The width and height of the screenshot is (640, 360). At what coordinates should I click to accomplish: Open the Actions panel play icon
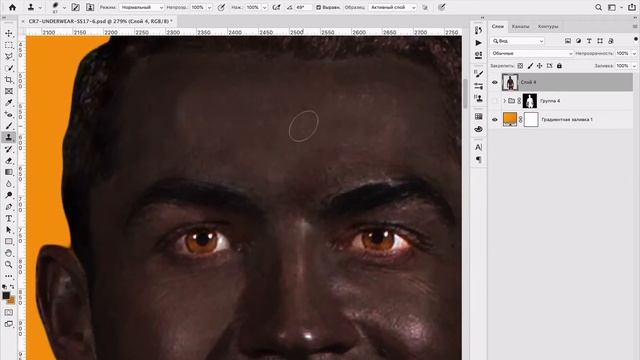(x=478, y=42)
